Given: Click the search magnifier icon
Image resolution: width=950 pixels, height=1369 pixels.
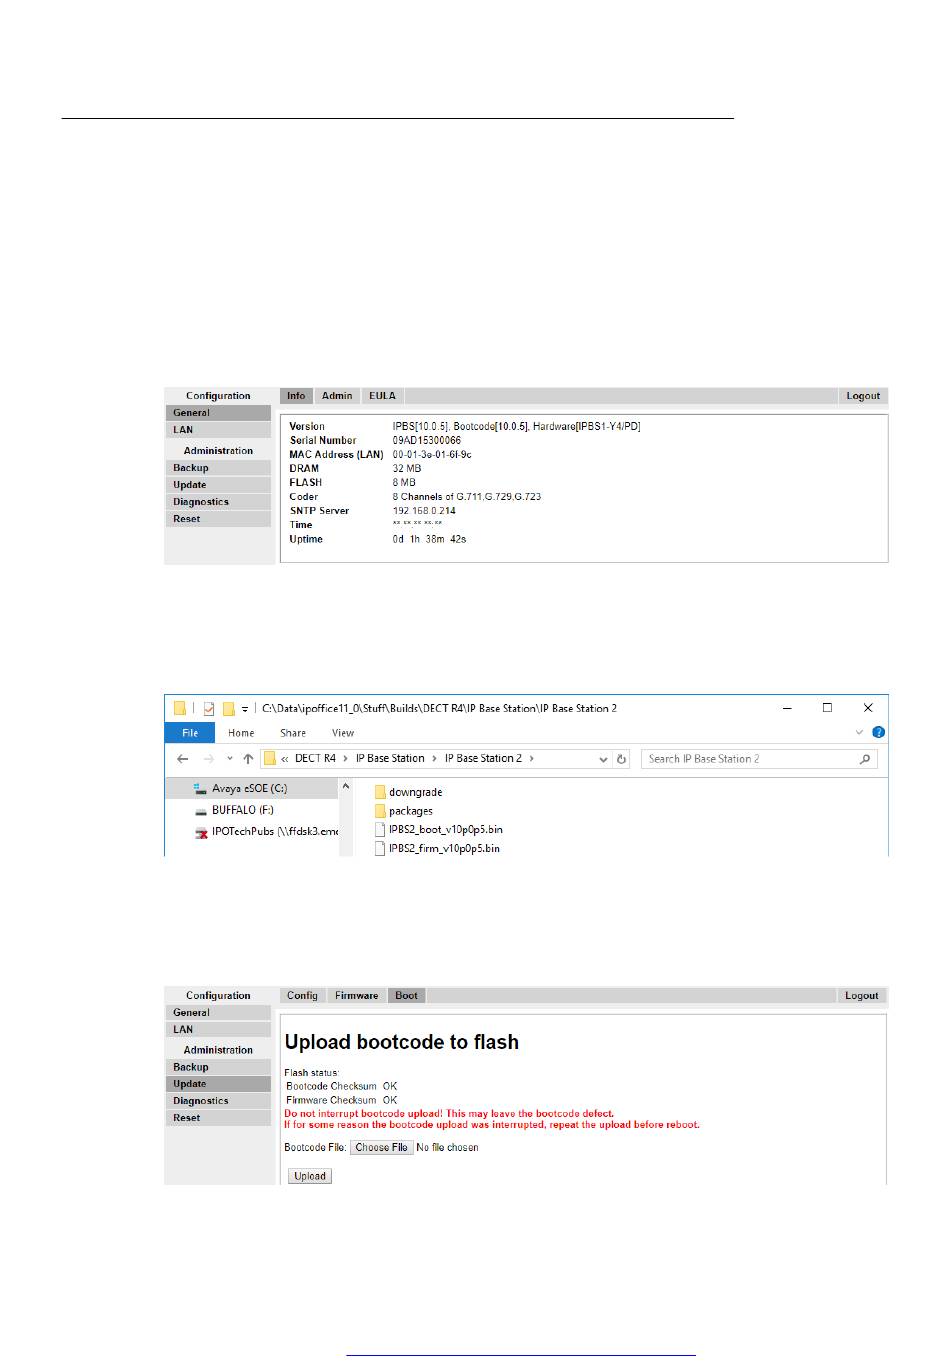Looking at the screenshot, I should [865, 759].
